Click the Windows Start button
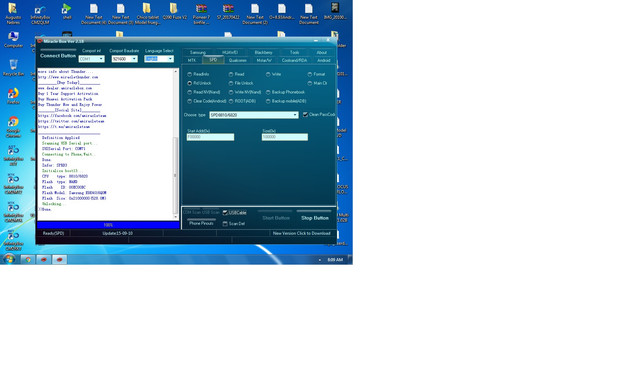The height and width of the screenshot is (384, 640). (x=9, y=259)
